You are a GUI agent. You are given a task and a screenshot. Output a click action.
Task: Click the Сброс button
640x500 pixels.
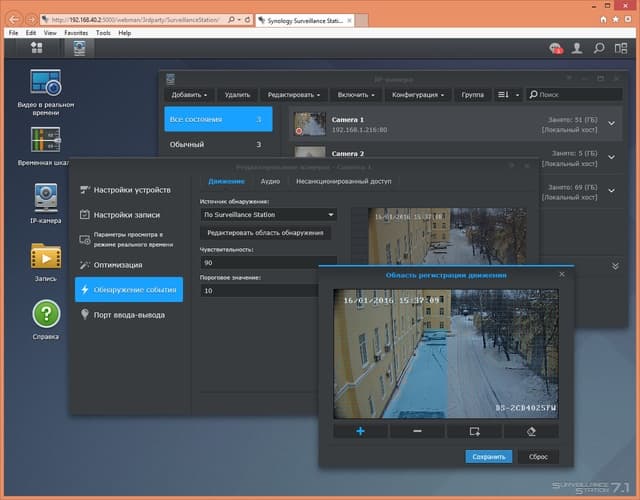(x=538, y=456)
